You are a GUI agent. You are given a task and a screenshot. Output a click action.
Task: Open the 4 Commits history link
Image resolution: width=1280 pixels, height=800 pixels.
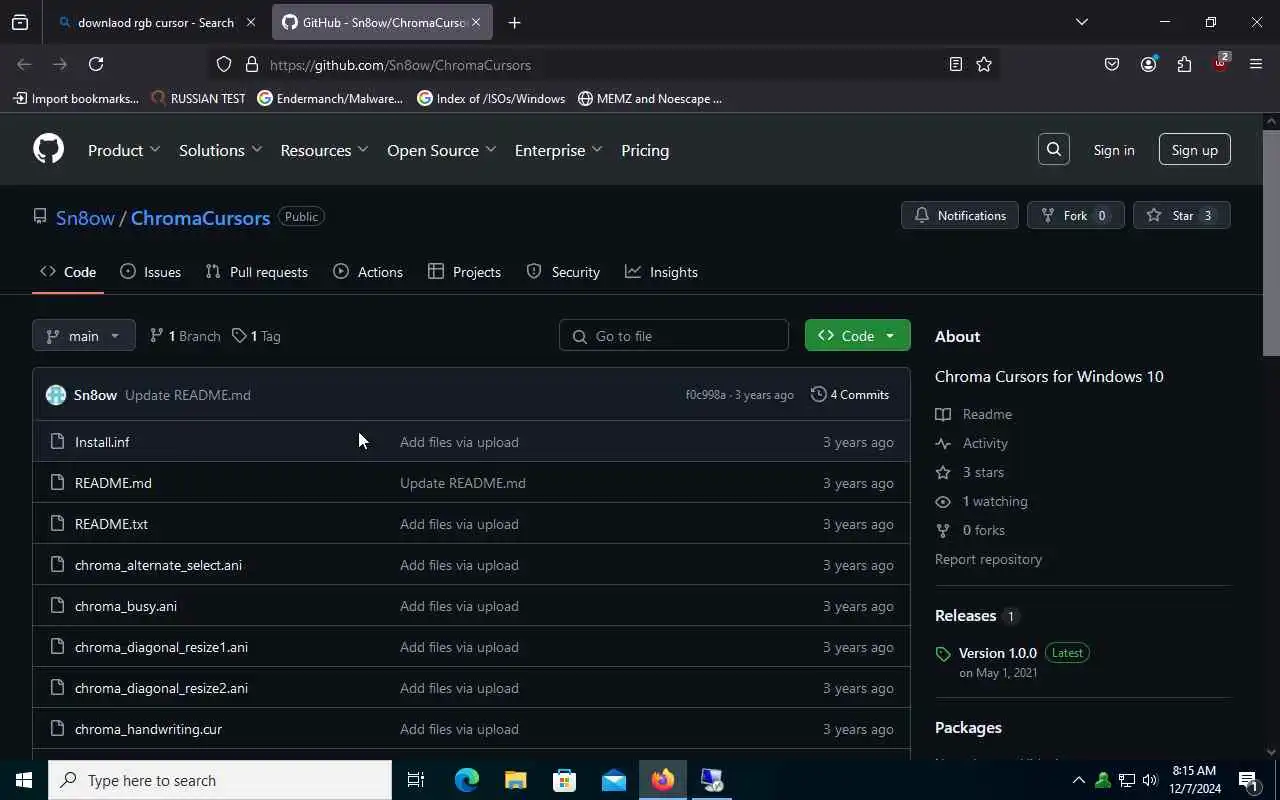(x=849, y=395)
